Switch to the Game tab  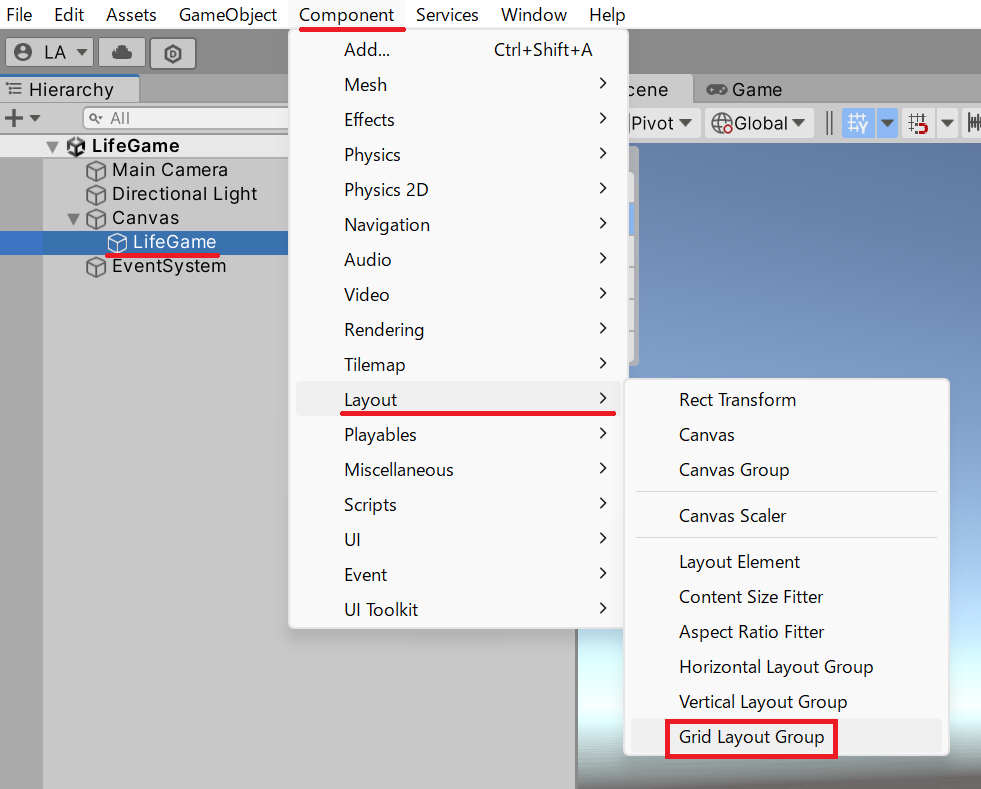744,90
